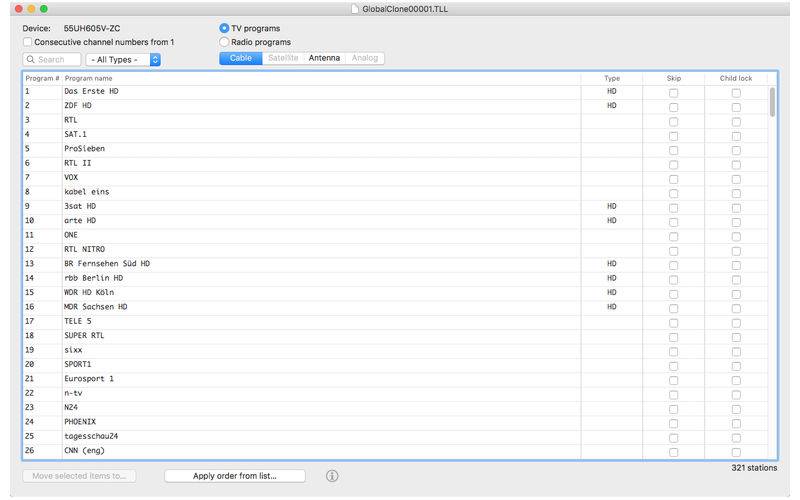Image resolution: width=800 pixels, height=500 pixels.
Task: Select the 3sat HD channel row
Action: pyautogui.click(x=395, y=206)
